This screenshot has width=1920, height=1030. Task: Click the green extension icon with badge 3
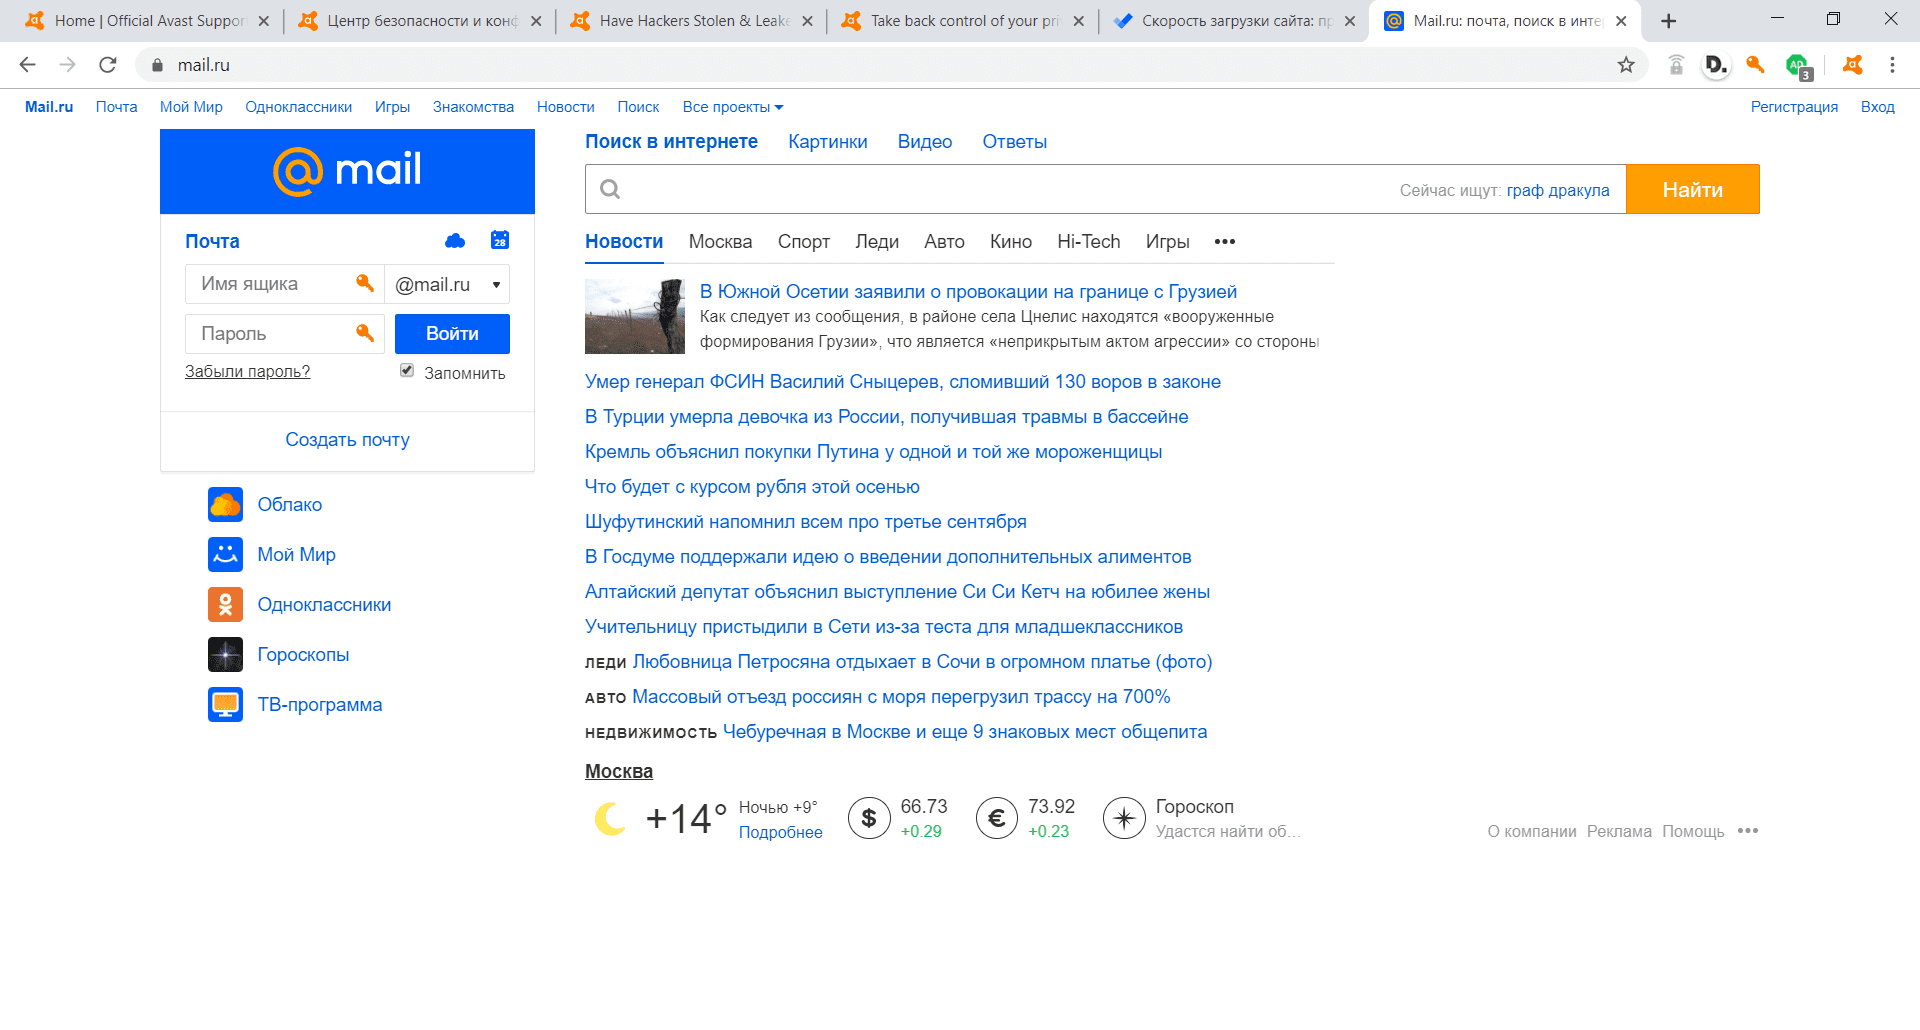[x=1798, y=66]
